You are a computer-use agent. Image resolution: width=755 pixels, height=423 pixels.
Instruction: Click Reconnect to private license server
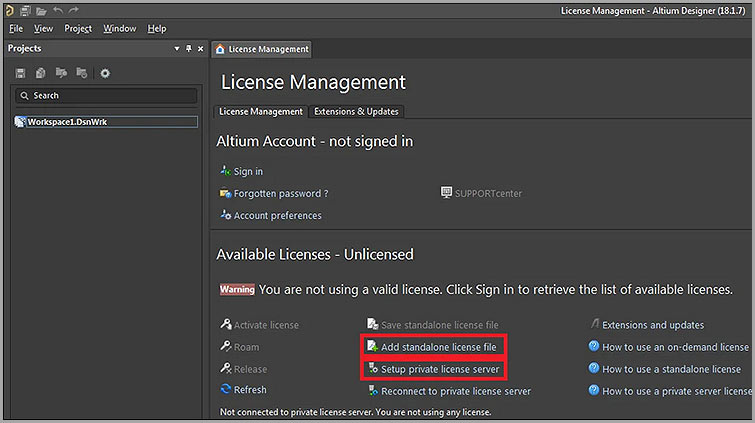click(x=456, y=391)
